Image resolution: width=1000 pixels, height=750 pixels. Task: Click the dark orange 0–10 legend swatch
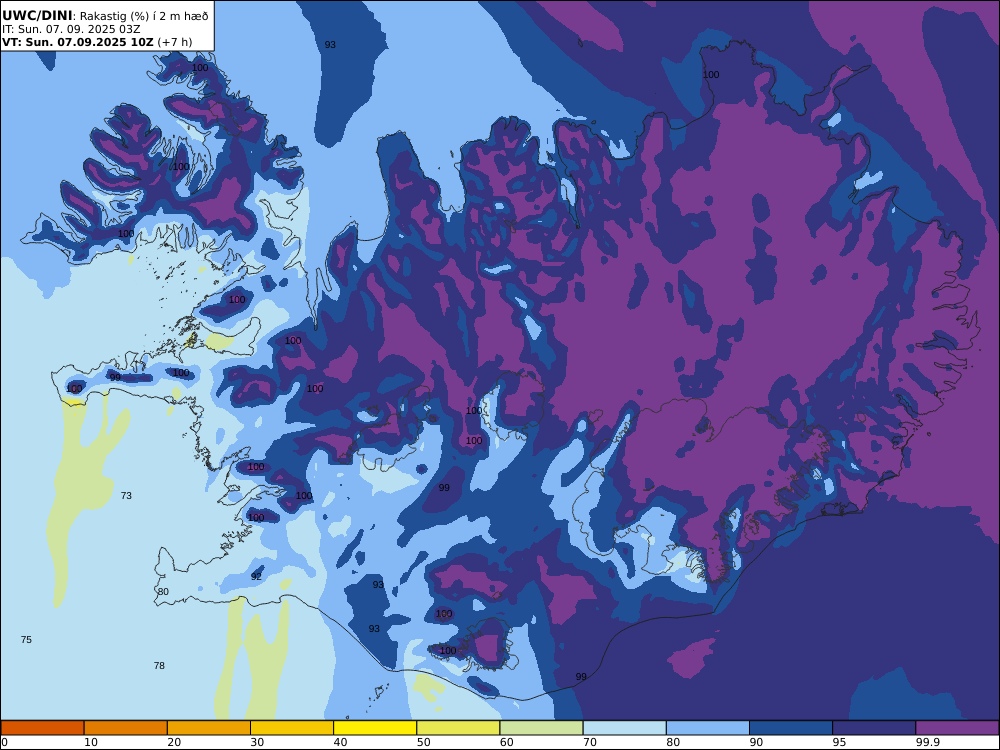coord(42,728)
